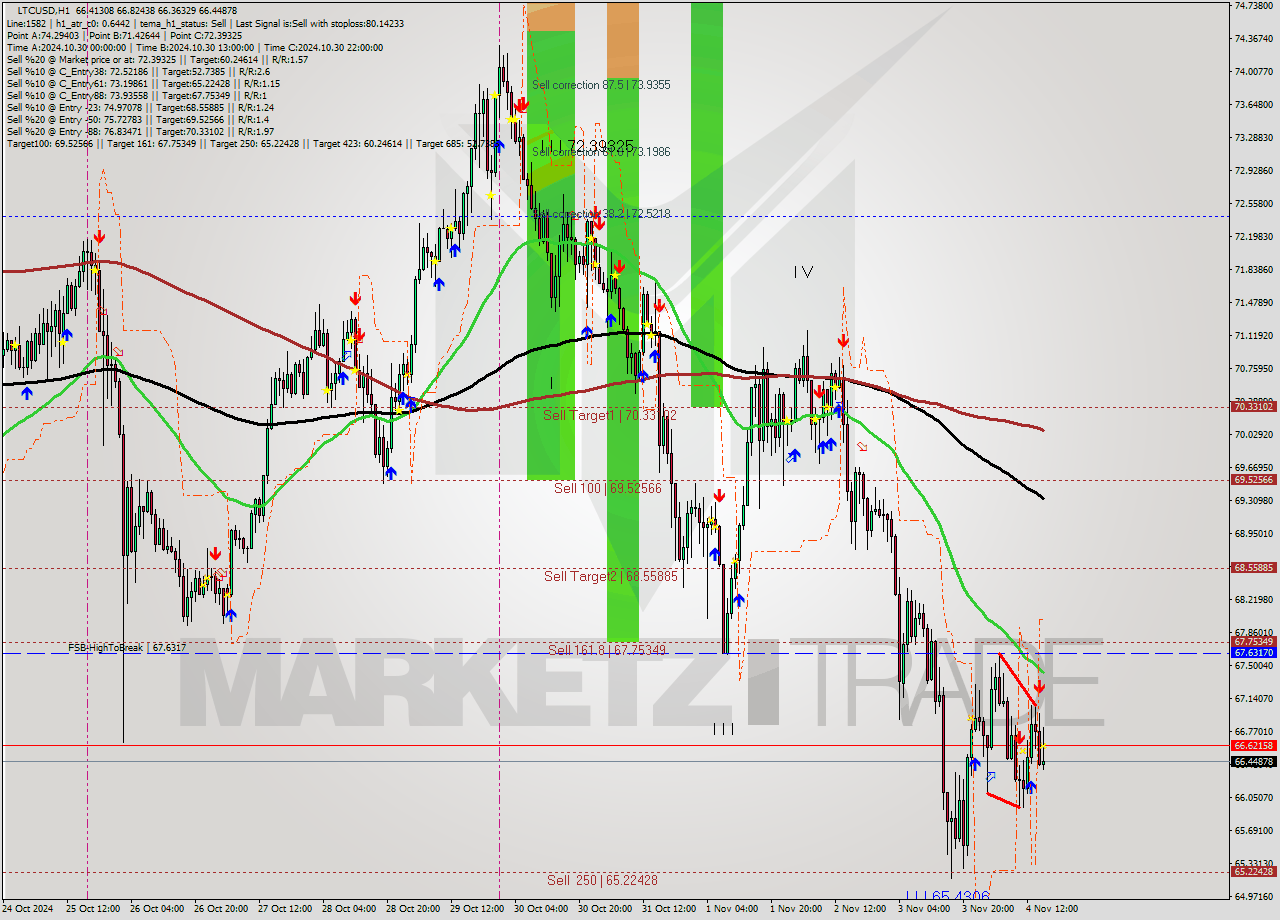Image resolution: width=1280 pixels, height=920 pixels.
Task: Click the 69.30980 price scale value
Action: pos(1253,500)
